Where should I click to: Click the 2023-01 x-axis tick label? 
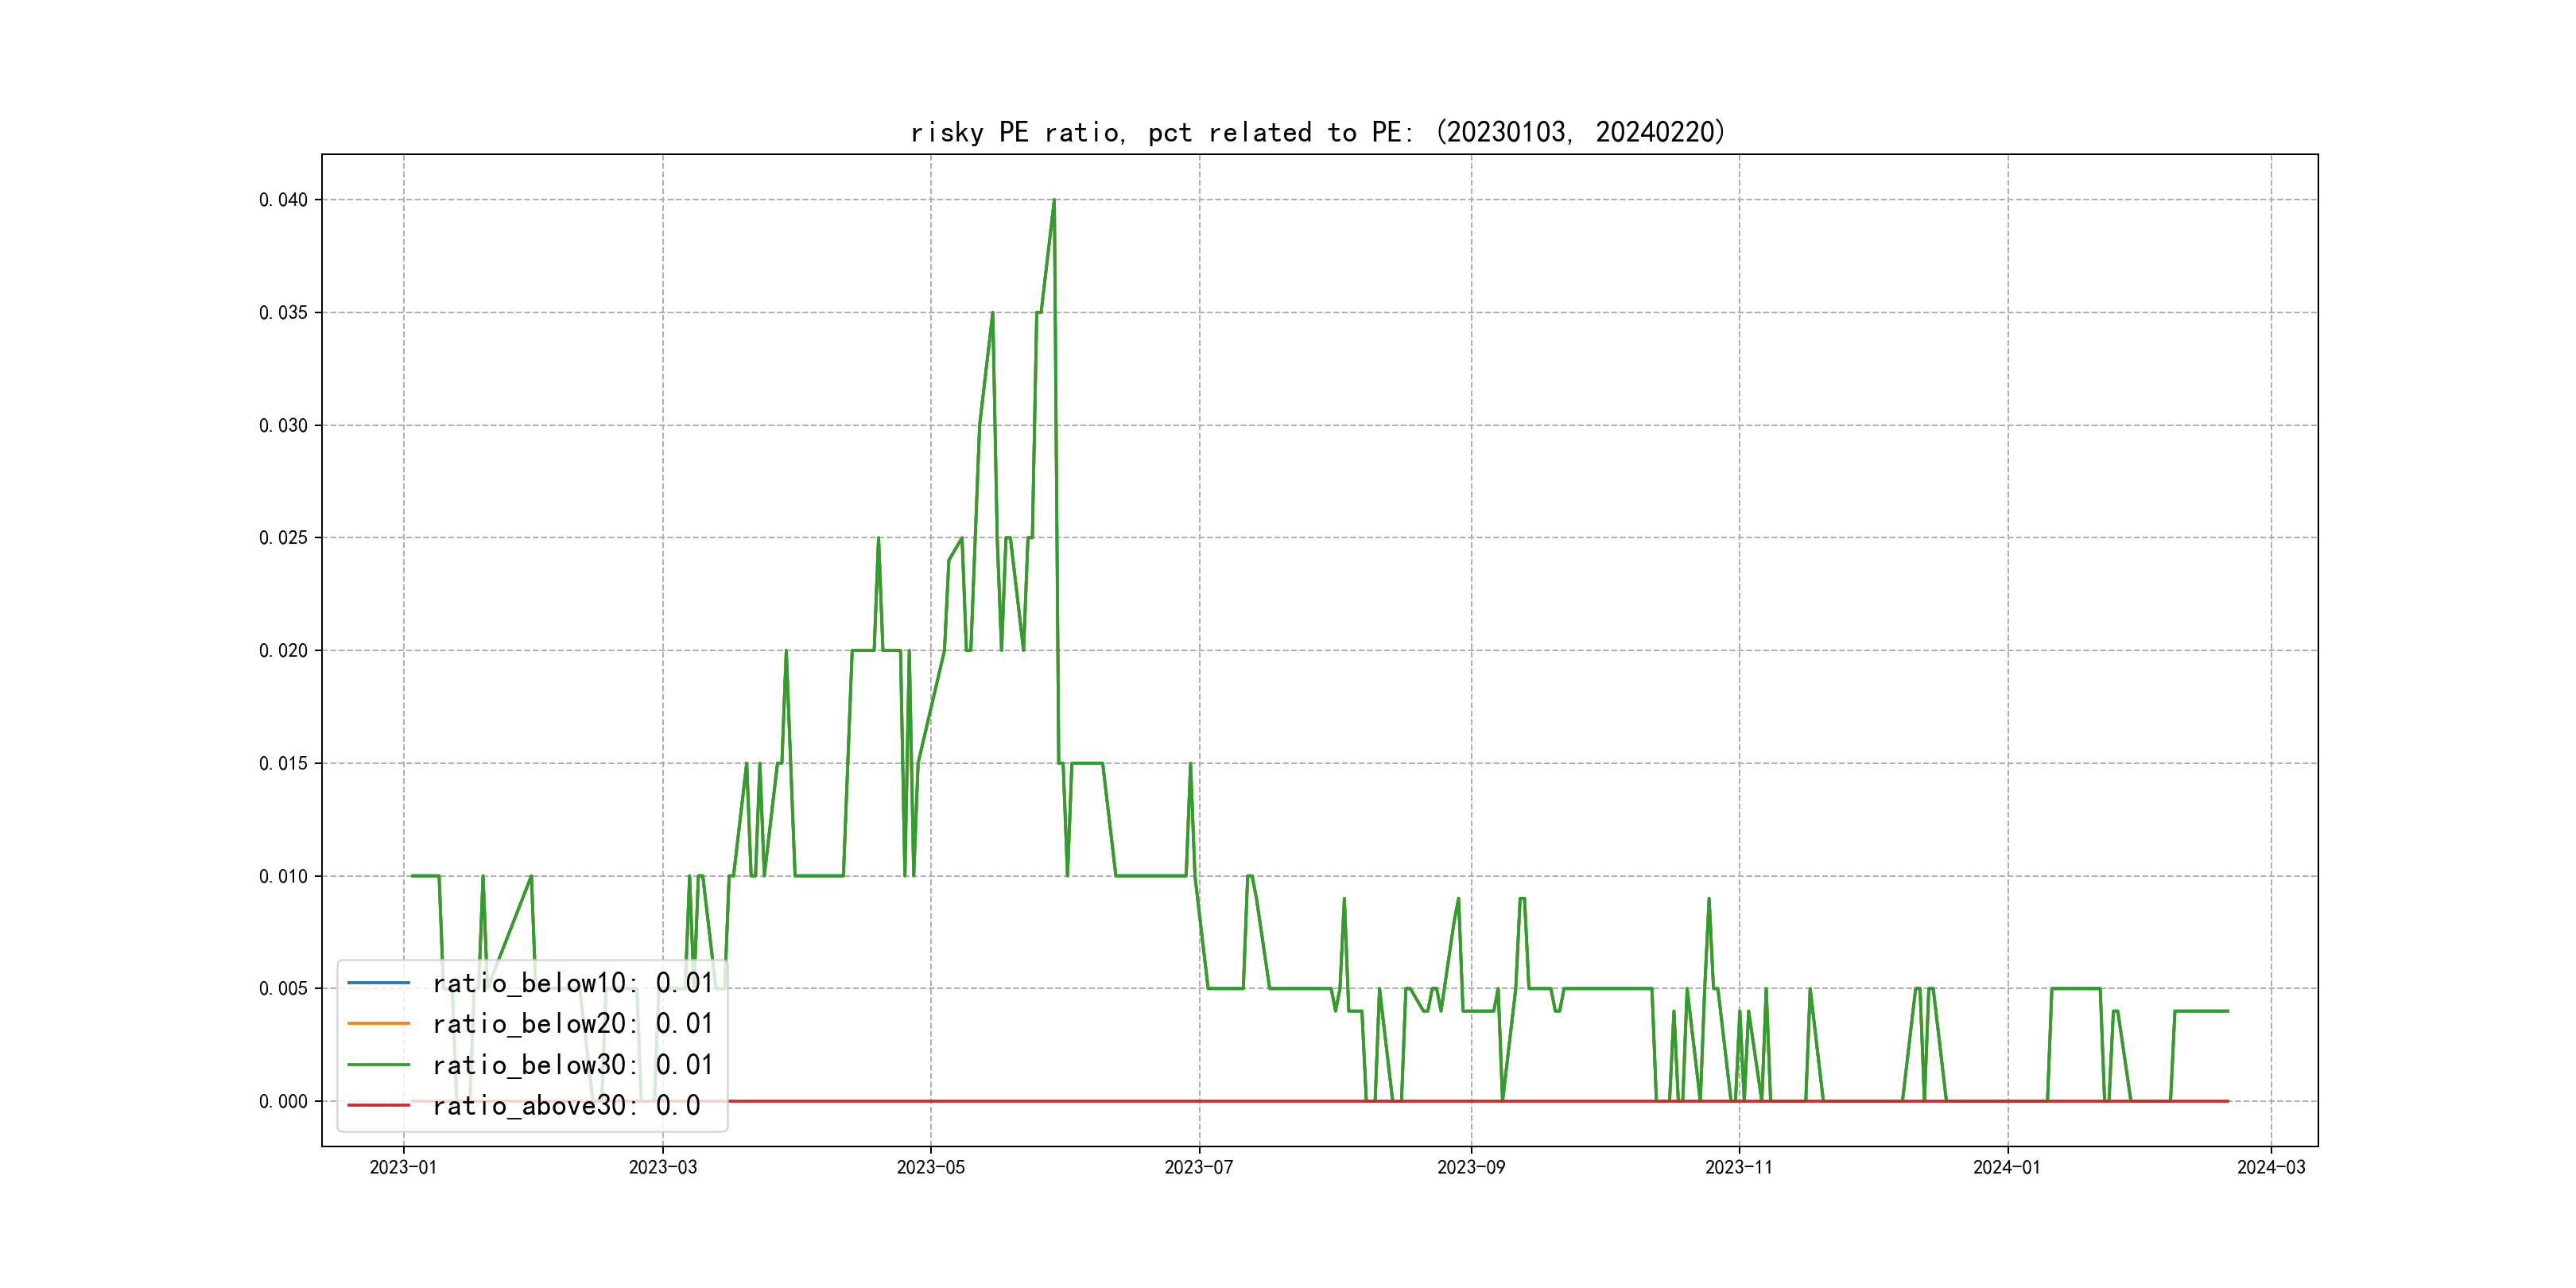(x=403, y=1167)
